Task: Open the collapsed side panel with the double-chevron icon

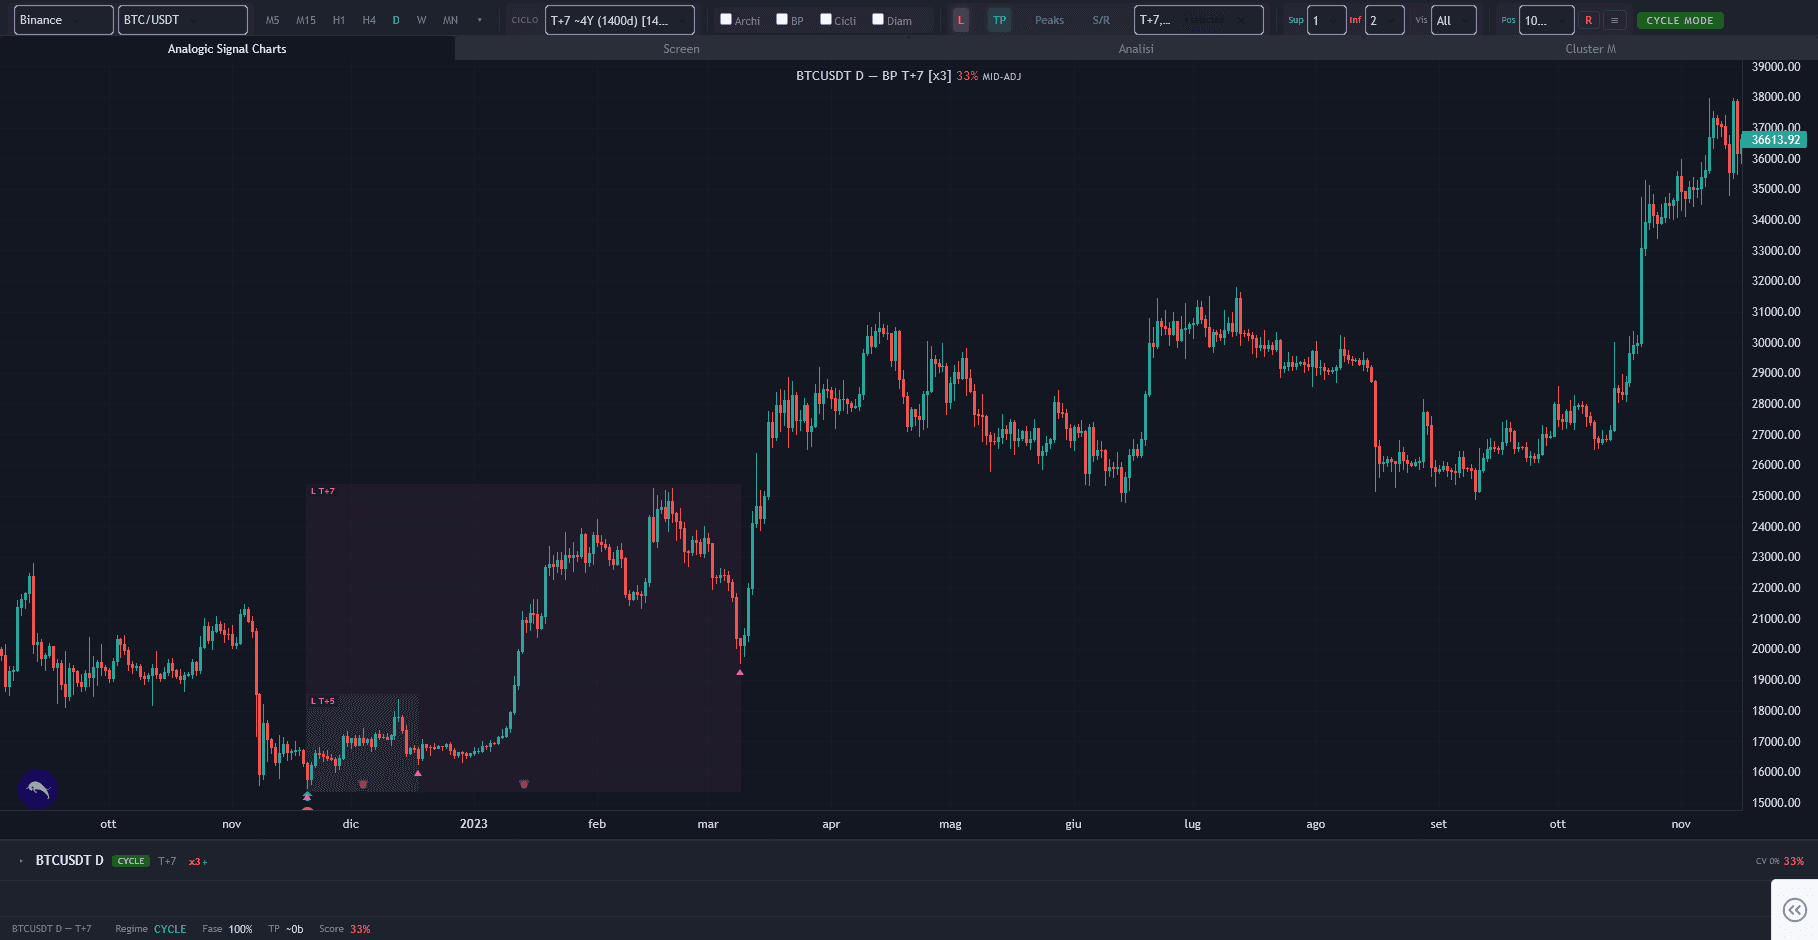Action: tap(1795, 909)
